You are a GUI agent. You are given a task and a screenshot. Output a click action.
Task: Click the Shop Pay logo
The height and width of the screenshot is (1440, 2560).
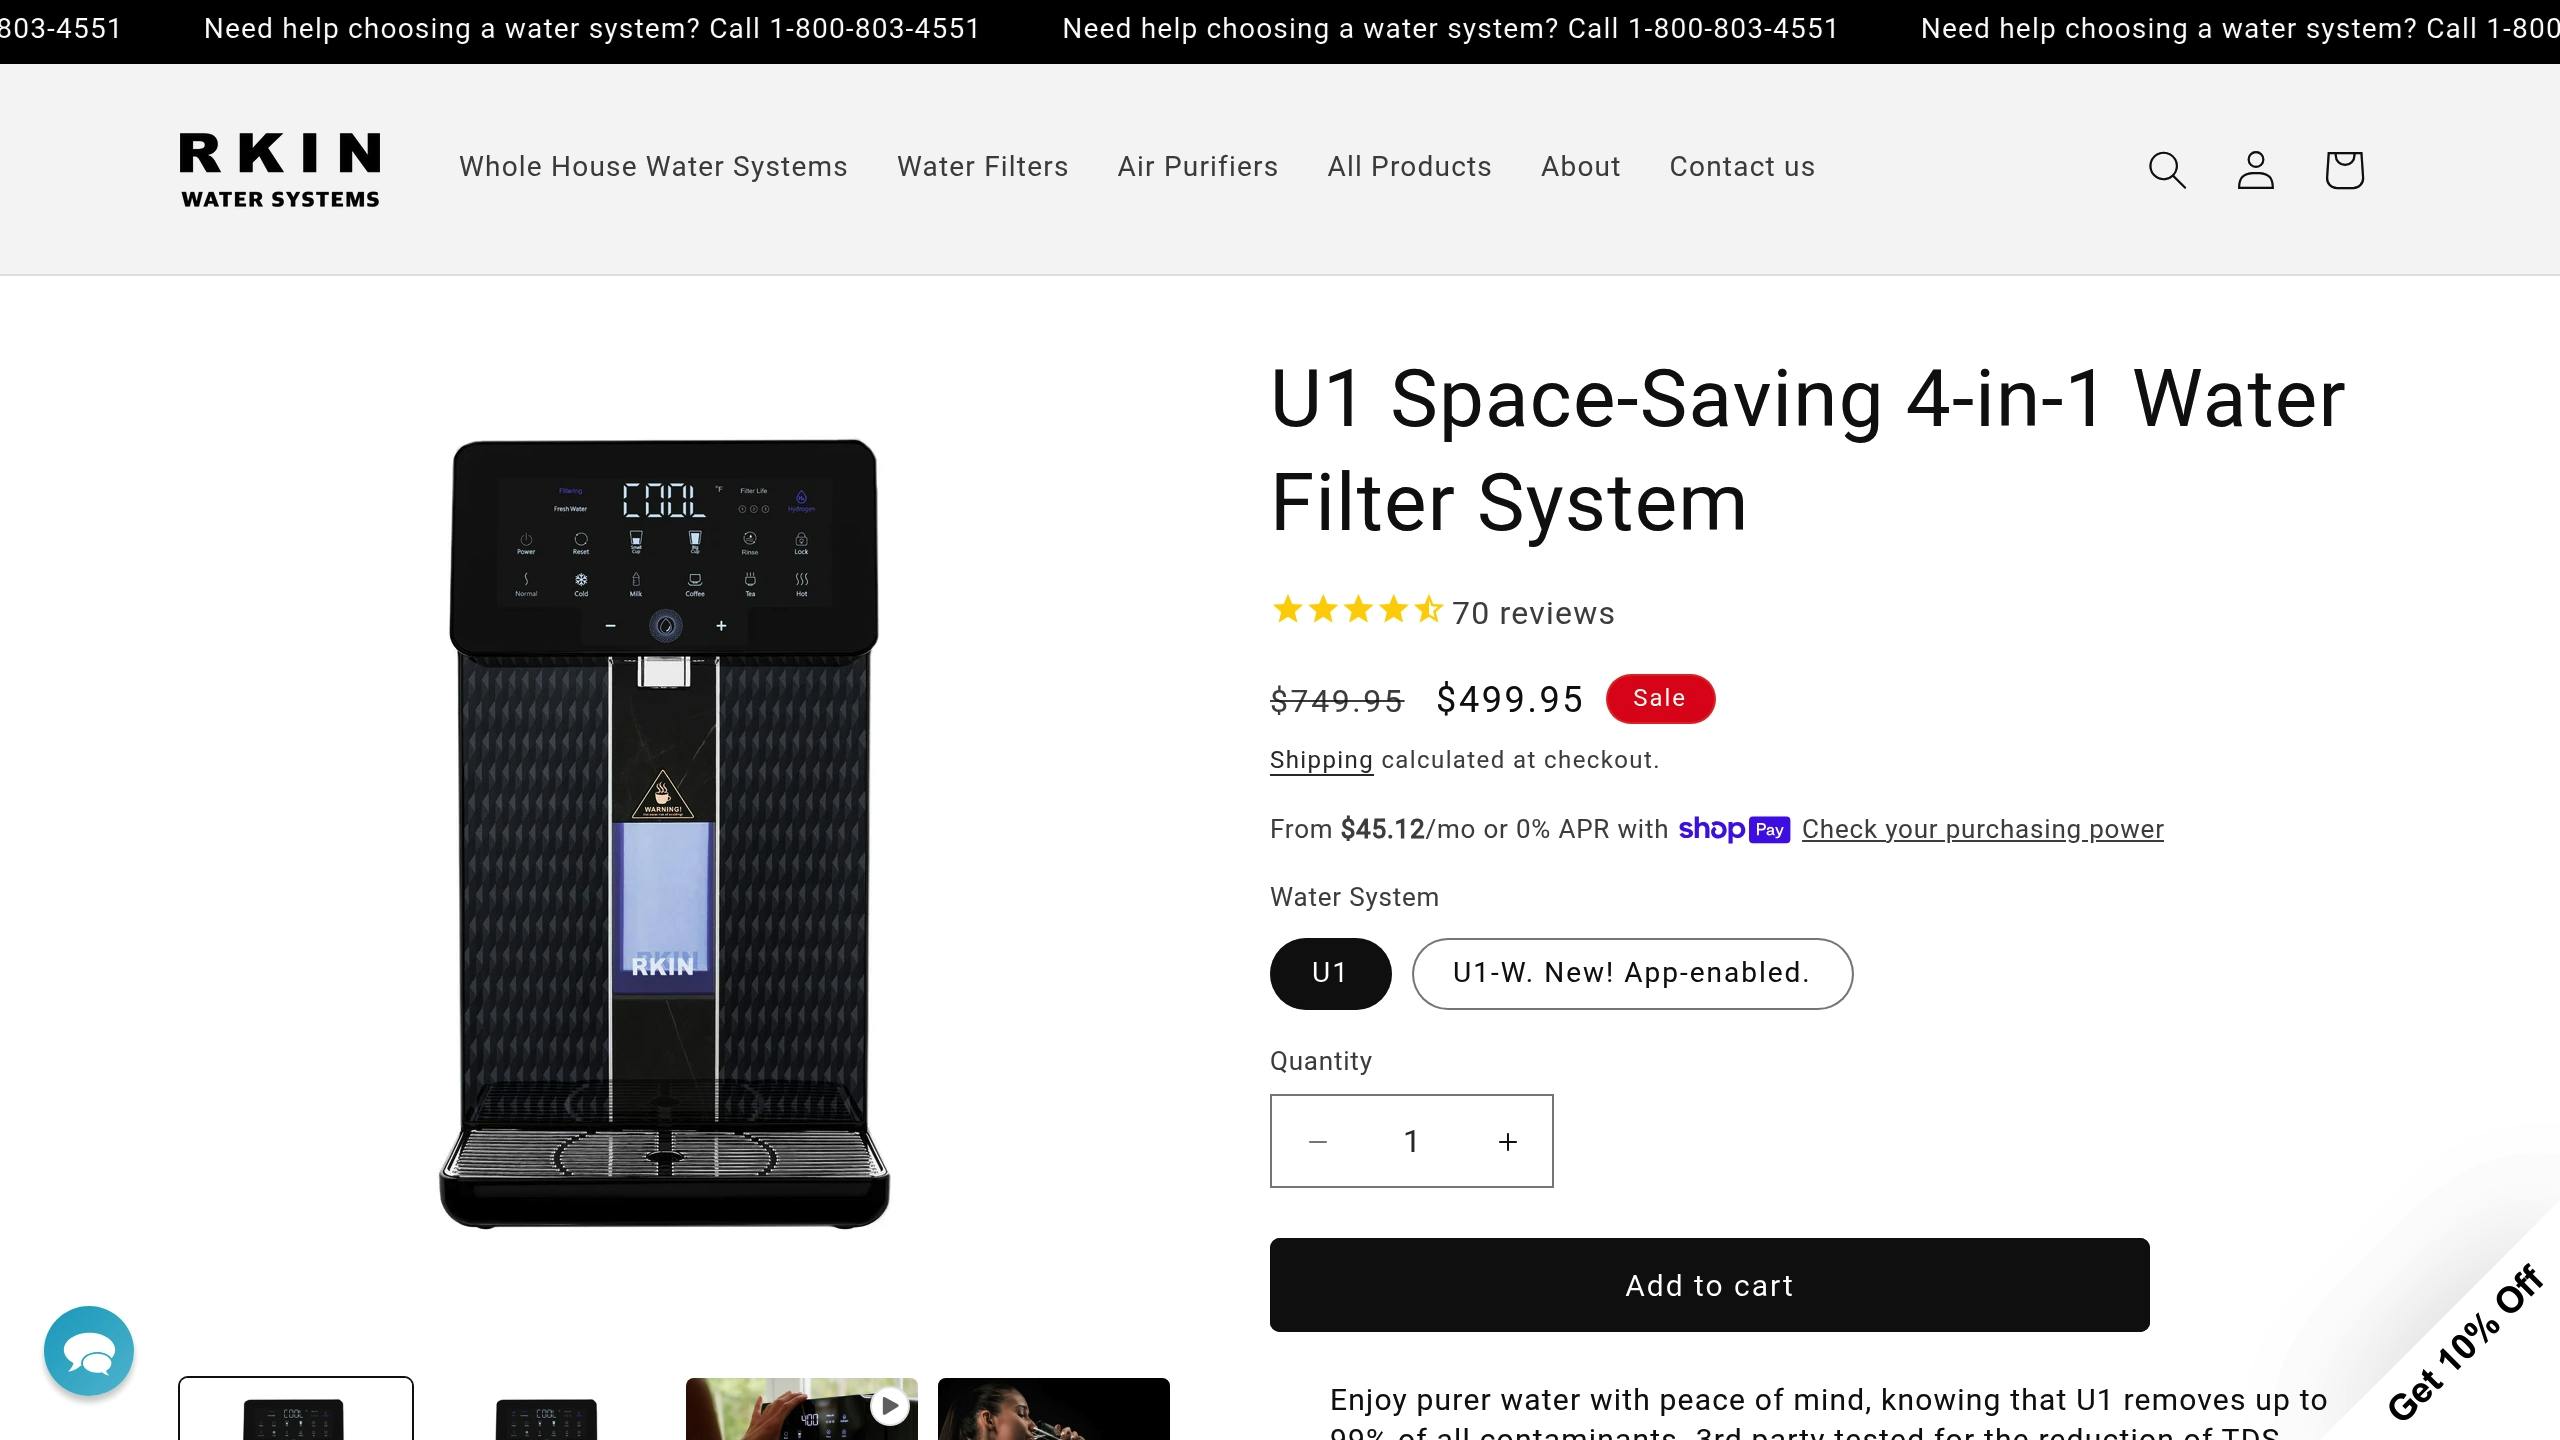[1734, 829]
